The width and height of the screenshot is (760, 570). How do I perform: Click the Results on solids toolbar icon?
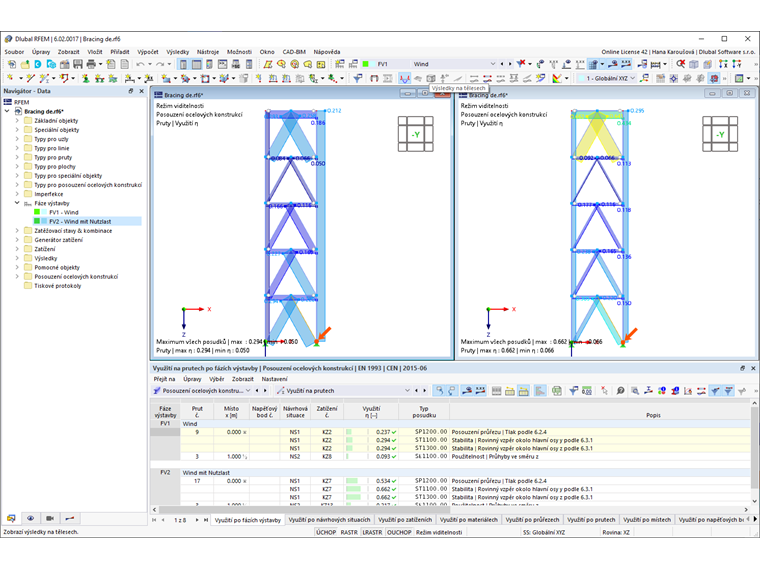coord(431,78)
